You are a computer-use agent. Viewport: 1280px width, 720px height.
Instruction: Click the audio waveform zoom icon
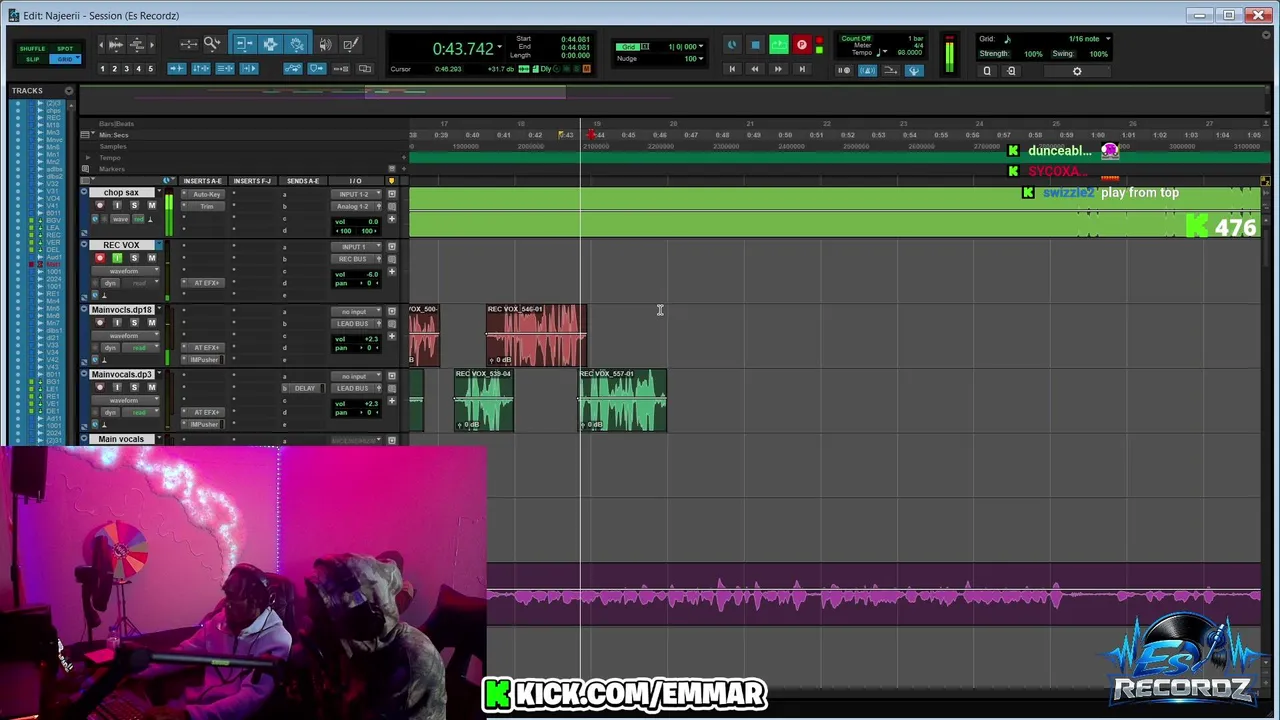click(116, 44)
